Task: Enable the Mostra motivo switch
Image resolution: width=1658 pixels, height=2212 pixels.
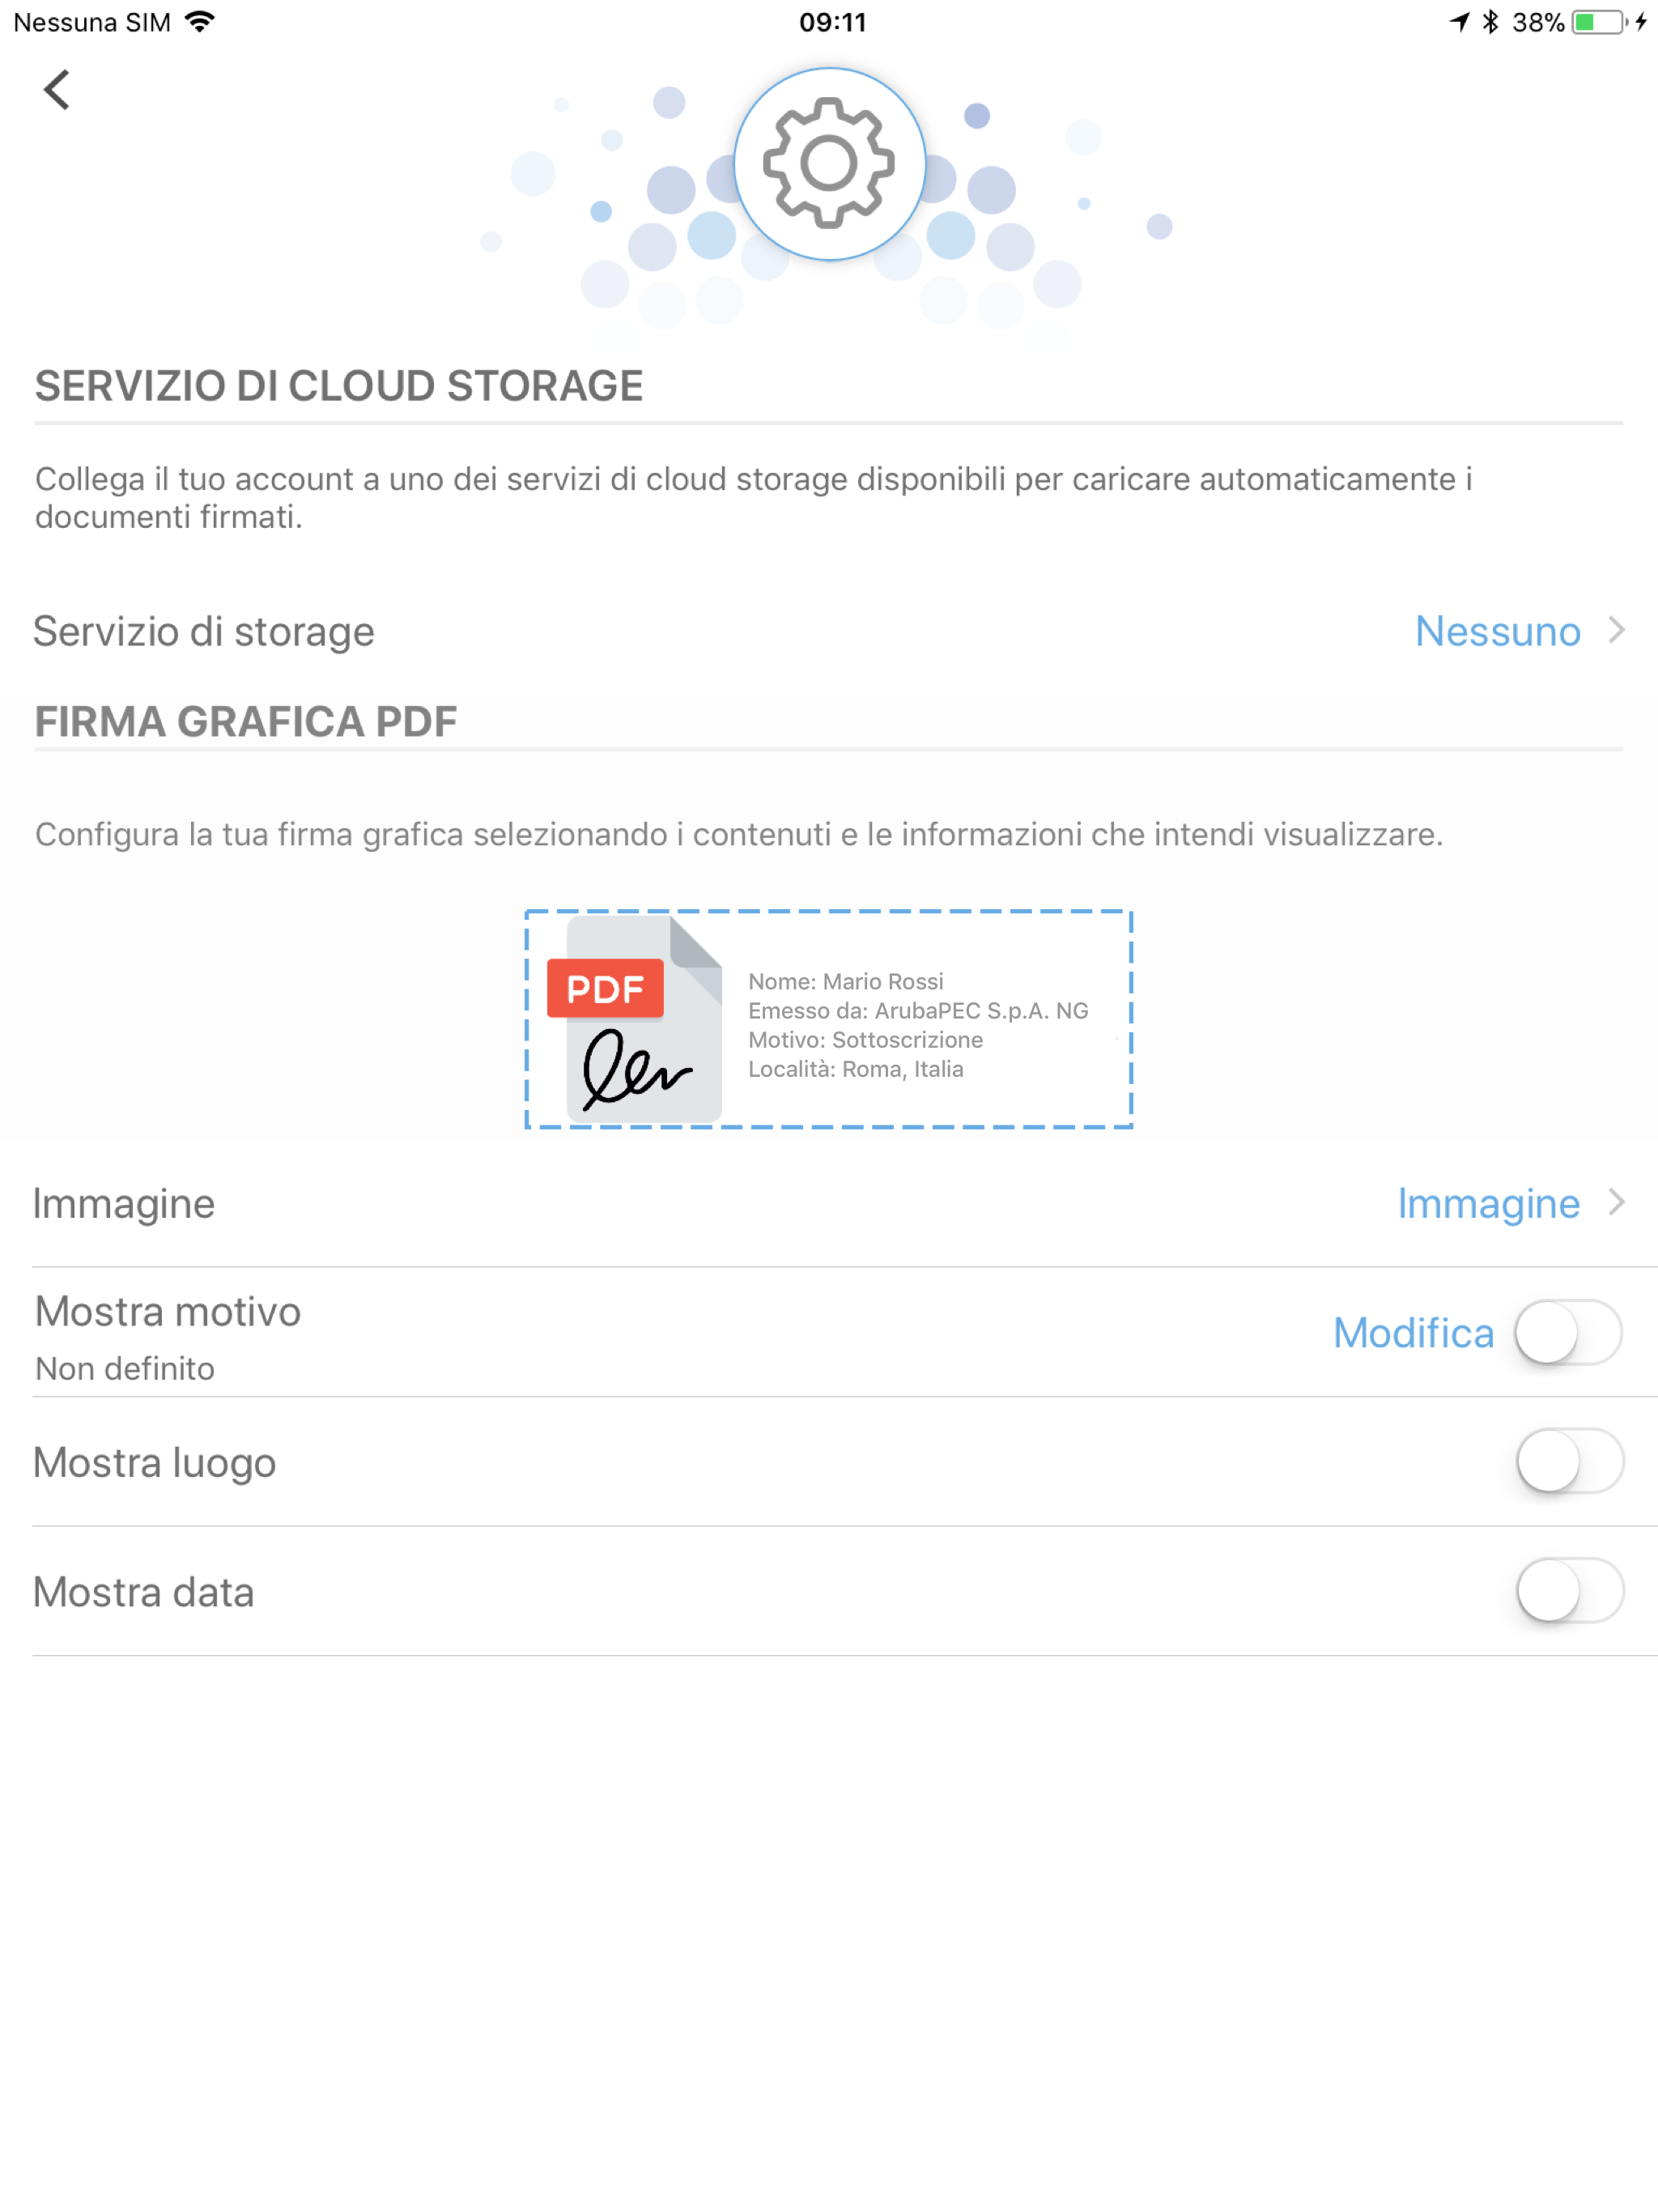Action: click(x=1567, y=1332)
